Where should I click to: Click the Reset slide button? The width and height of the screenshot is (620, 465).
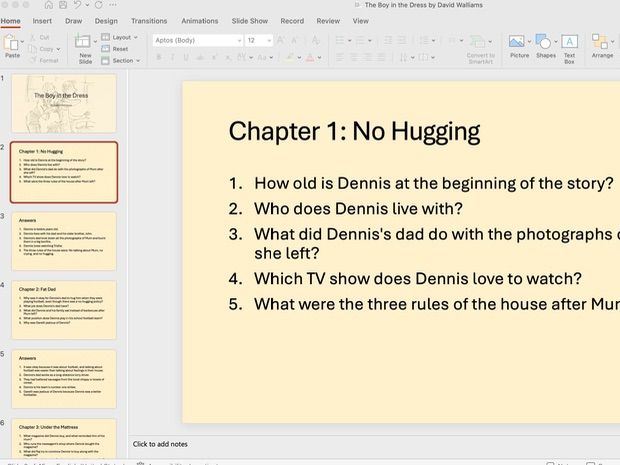click(115, 49)
